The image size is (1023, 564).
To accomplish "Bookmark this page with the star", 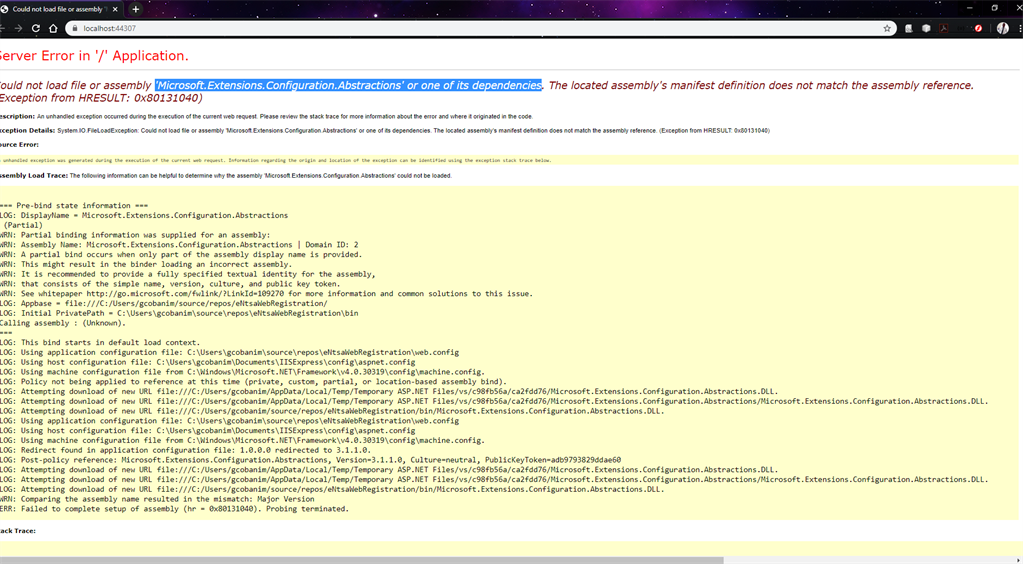I will [x=887, y=29].
